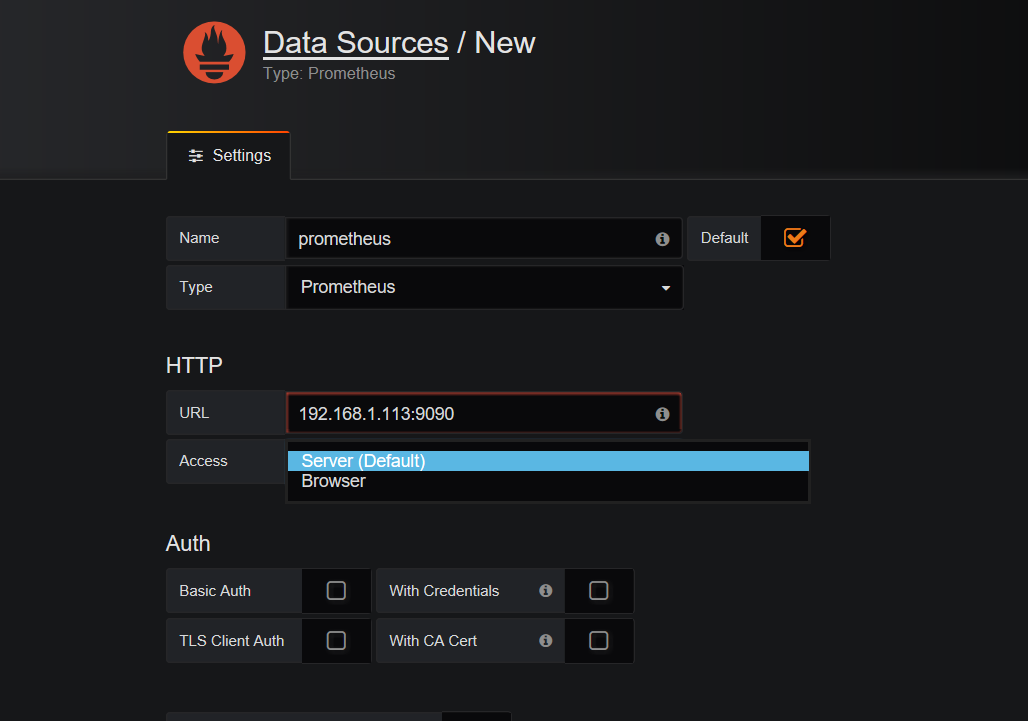Image resolution: width=1028 pixels, height=721 pixels.
Task: Click the sliders icon on the Settings tab
Action: click(195, 156)
